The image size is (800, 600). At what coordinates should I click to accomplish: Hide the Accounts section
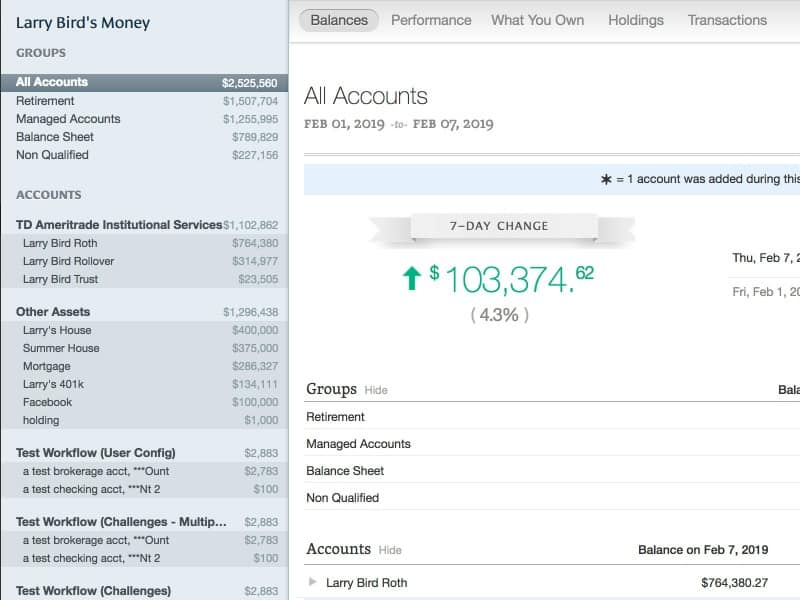click(389, 550)
